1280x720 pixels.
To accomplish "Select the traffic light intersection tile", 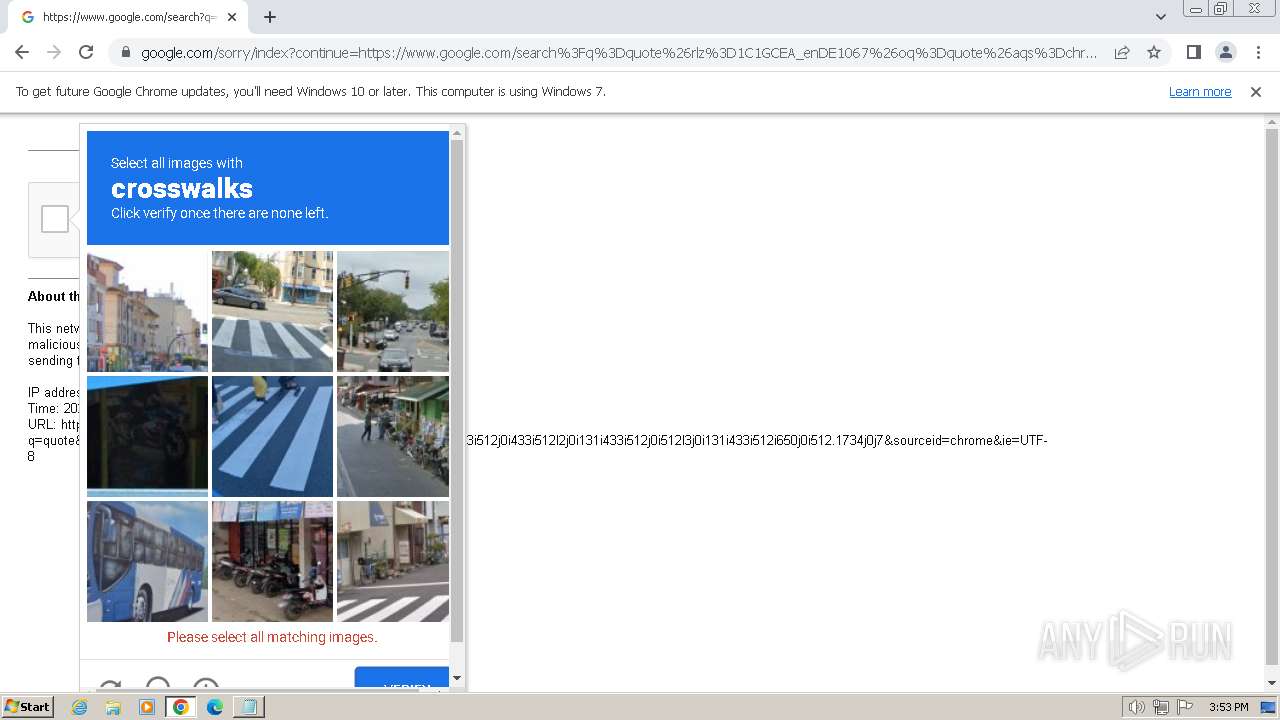I will pos(393,311).
